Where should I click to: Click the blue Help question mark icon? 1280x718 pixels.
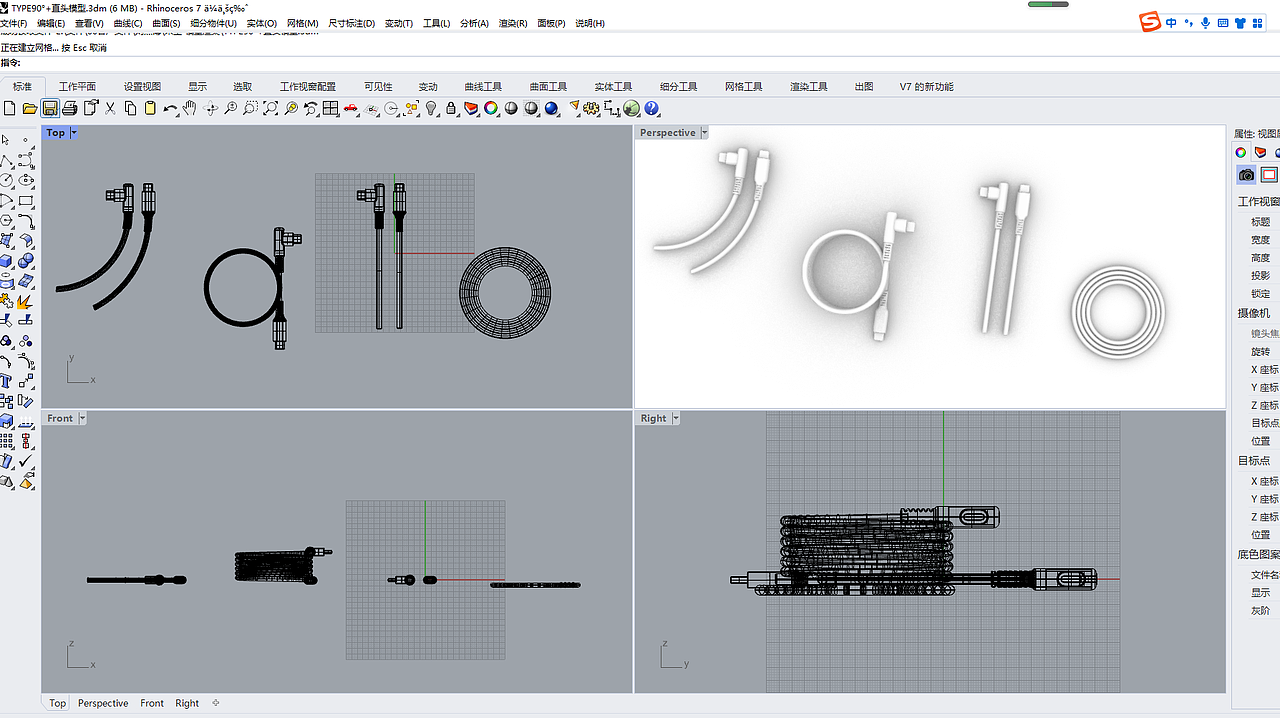click(651, 108)
